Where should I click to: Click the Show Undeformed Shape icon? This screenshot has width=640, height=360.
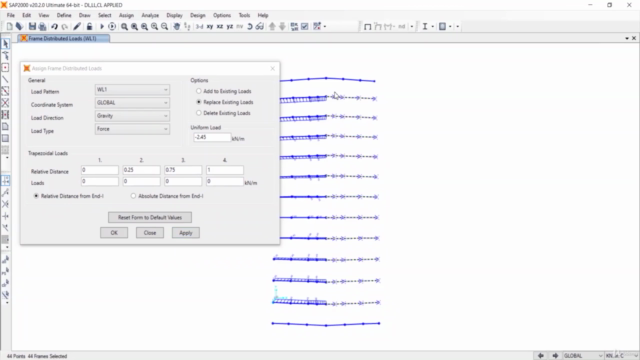(367, 27)
